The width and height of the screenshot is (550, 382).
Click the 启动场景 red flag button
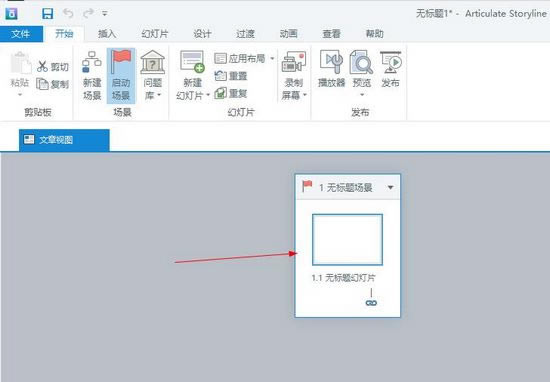pos(121,75)
